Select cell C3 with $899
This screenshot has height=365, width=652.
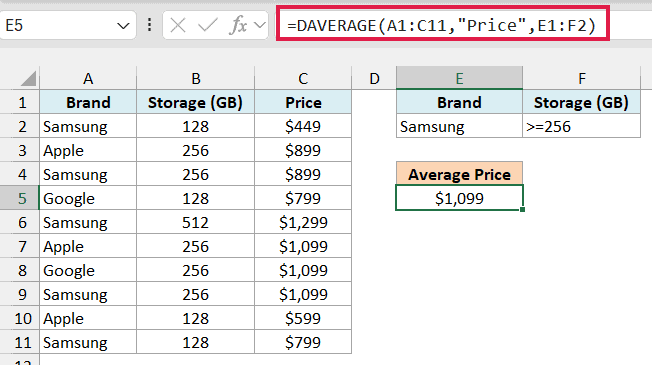pyautogui.click(x=303, y=150)
